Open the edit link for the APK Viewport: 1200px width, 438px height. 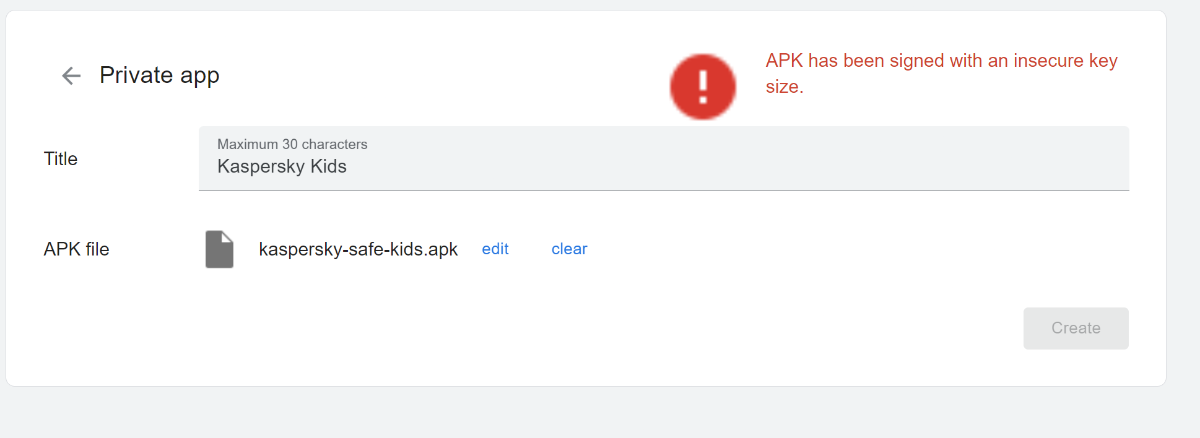(495, 249)
